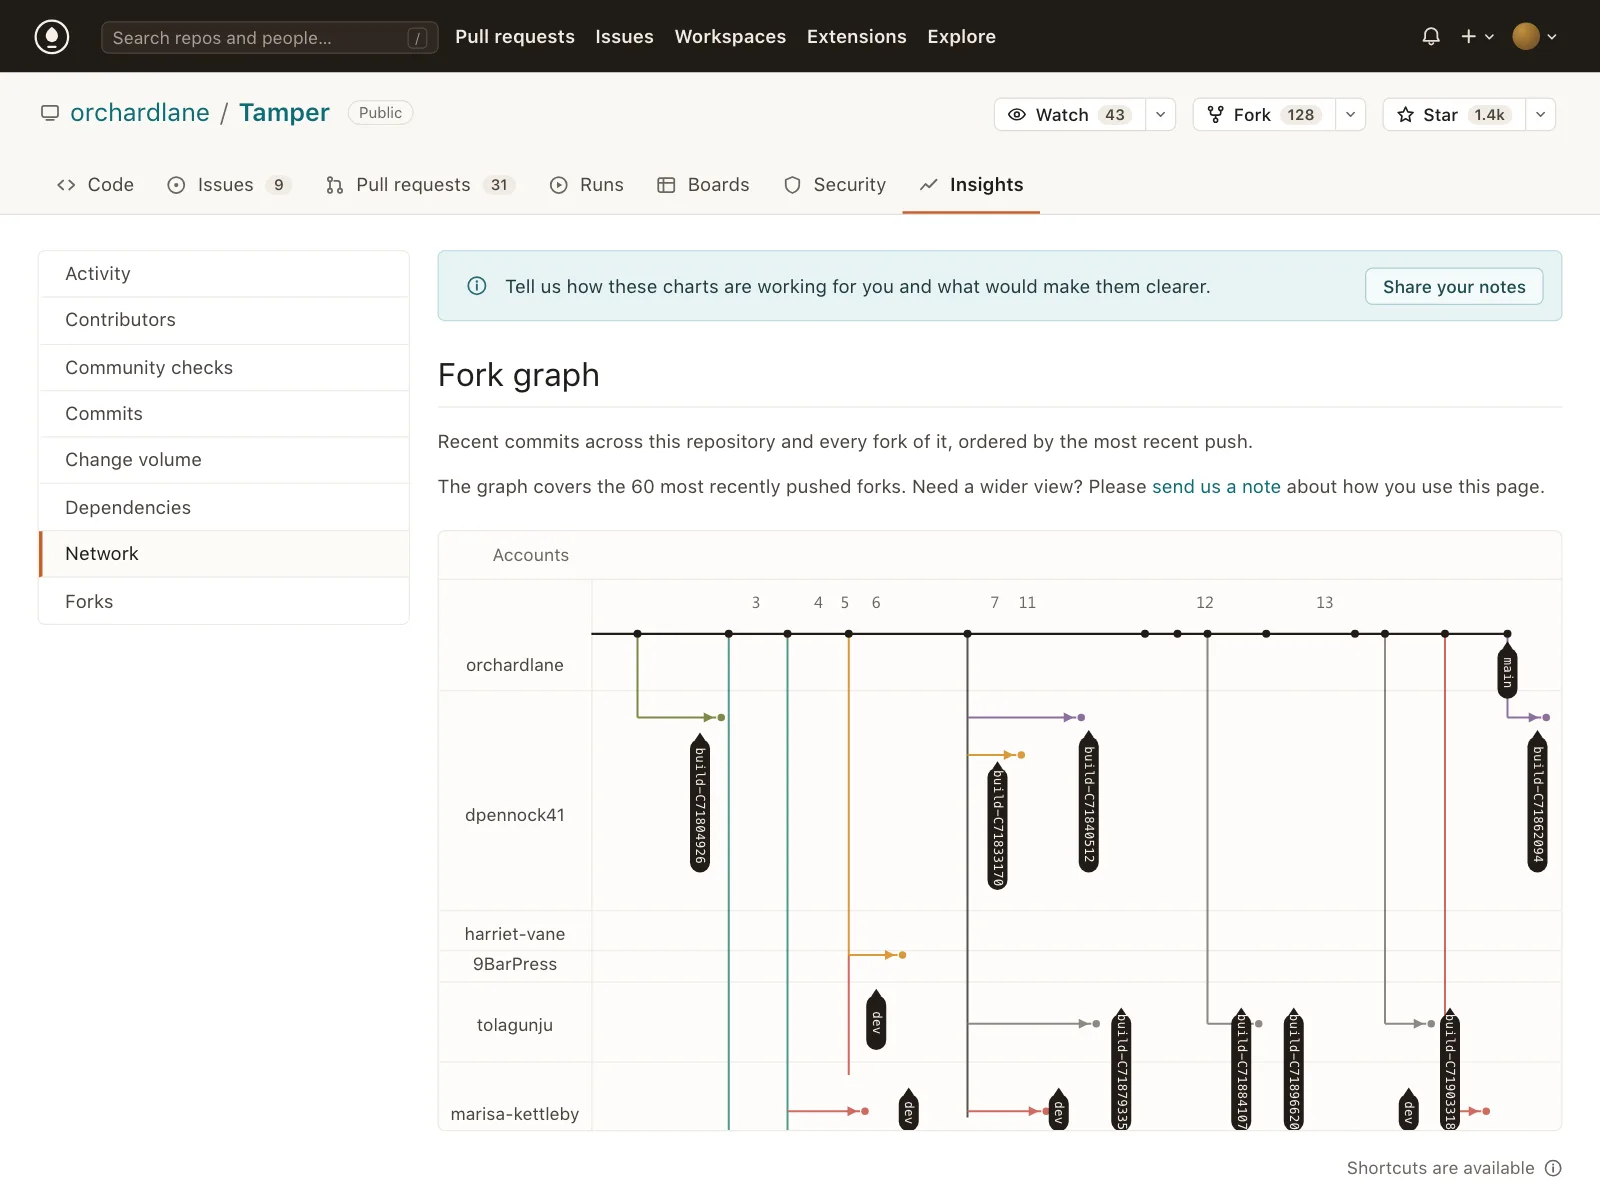This screenshot has height=1200, width=1600.
Task: Select harriet-vane account row label
Action: pos(515,934)
